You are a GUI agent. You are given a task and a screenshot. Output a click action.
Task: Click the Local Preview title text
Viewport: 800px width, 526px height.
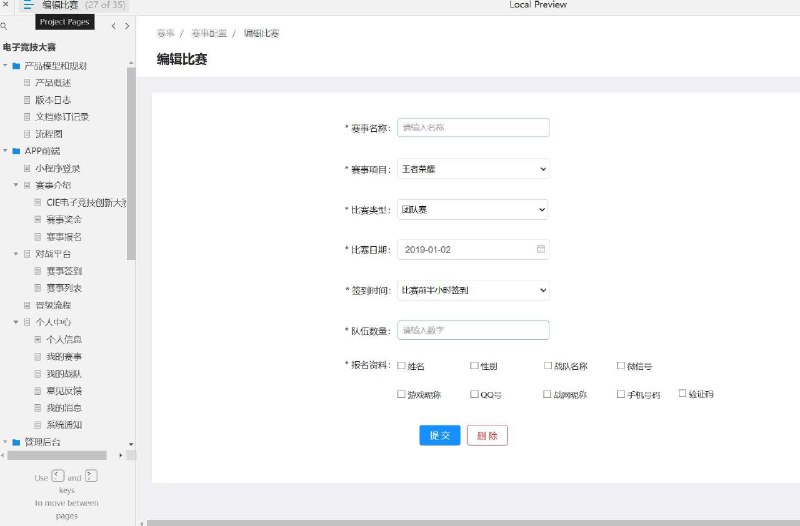coord(538,5)
